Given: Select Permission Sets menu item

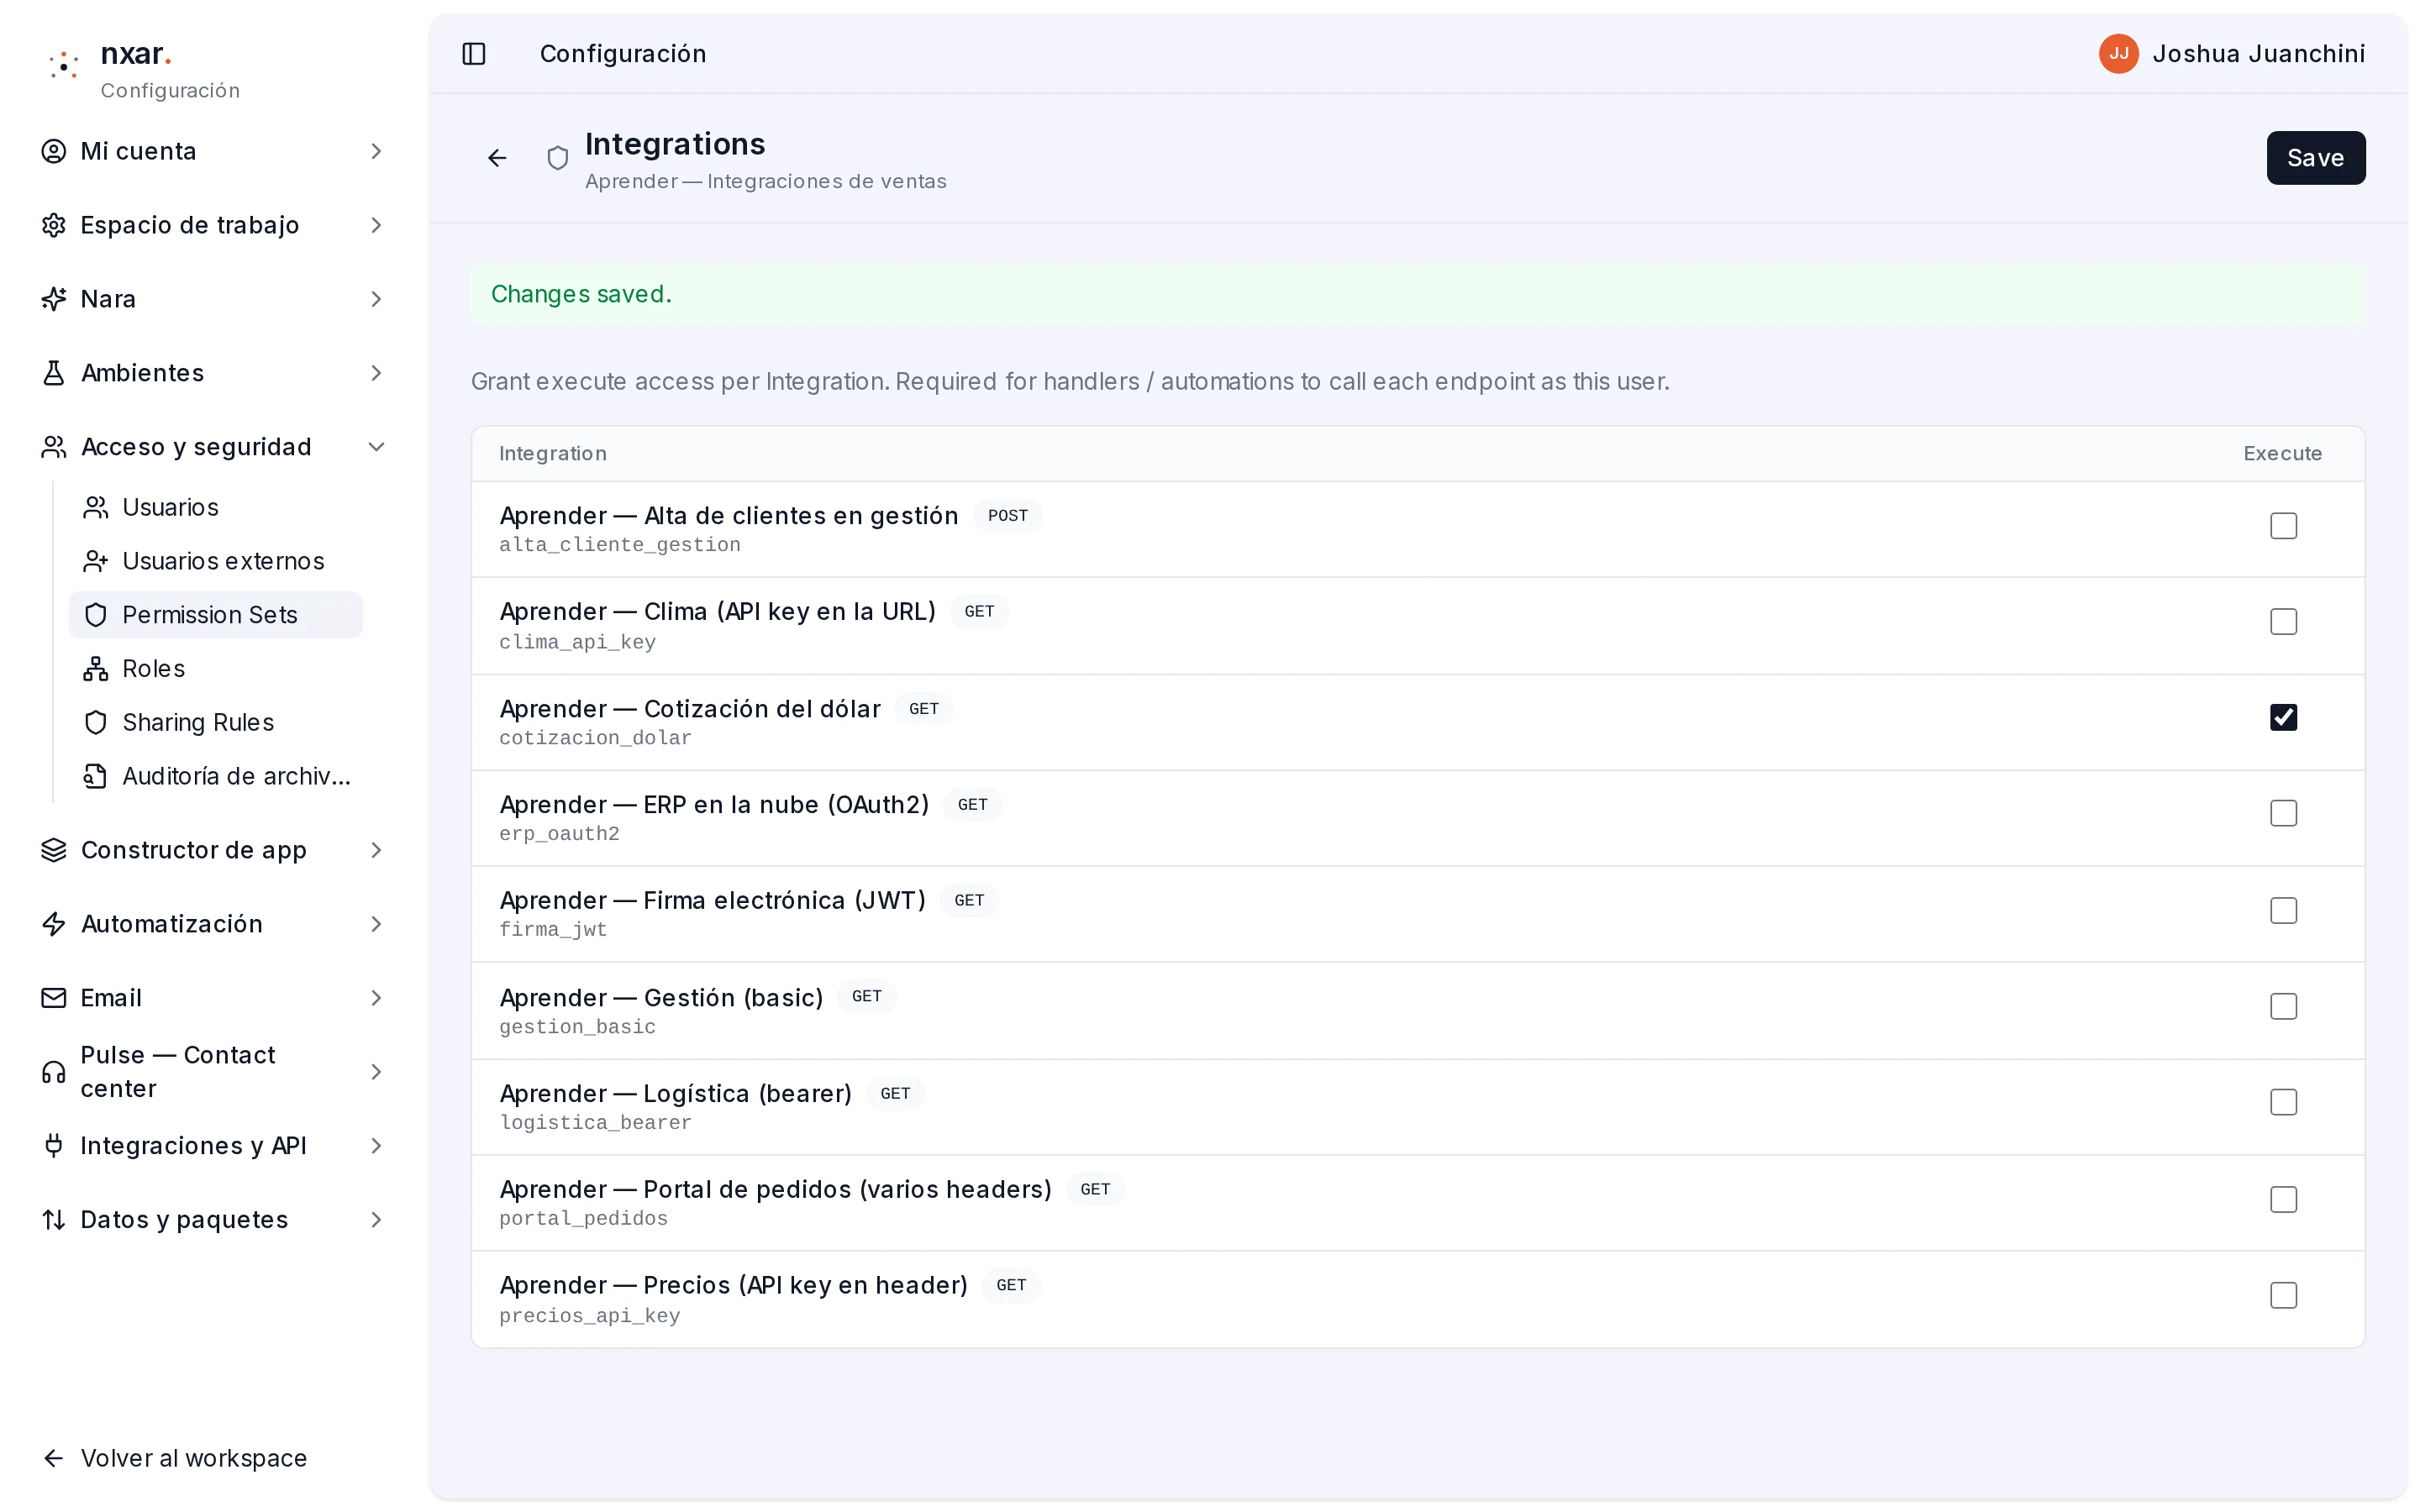Looking at the screenshot, I should [x=215, y=615].
